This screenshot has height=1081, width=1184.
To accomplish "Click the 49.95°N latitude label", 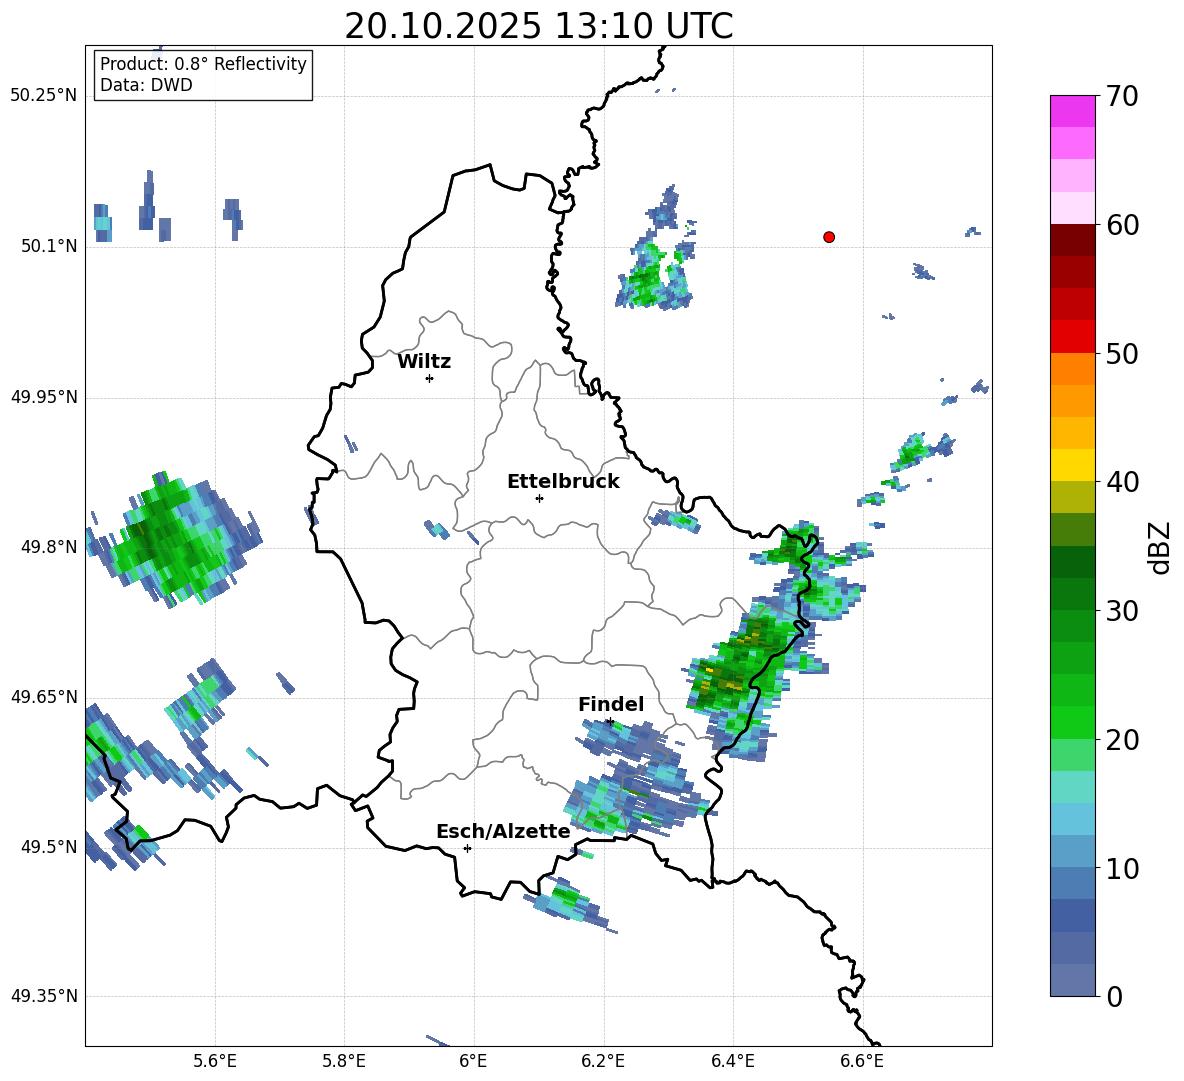I will (x=43, y=396).
